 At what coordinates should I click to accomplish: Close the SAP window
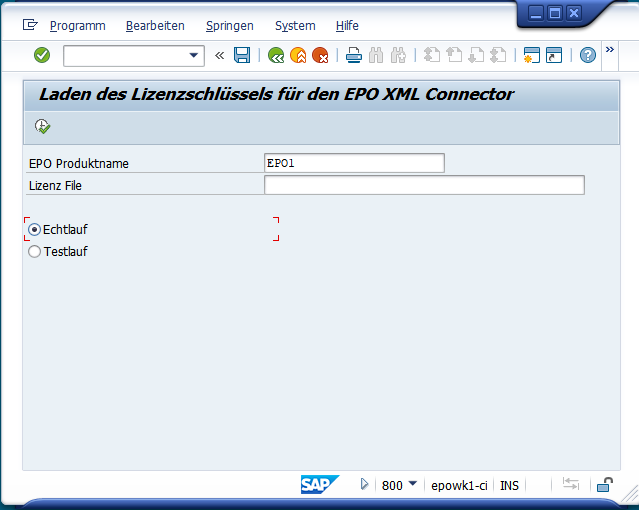point(574,13)
